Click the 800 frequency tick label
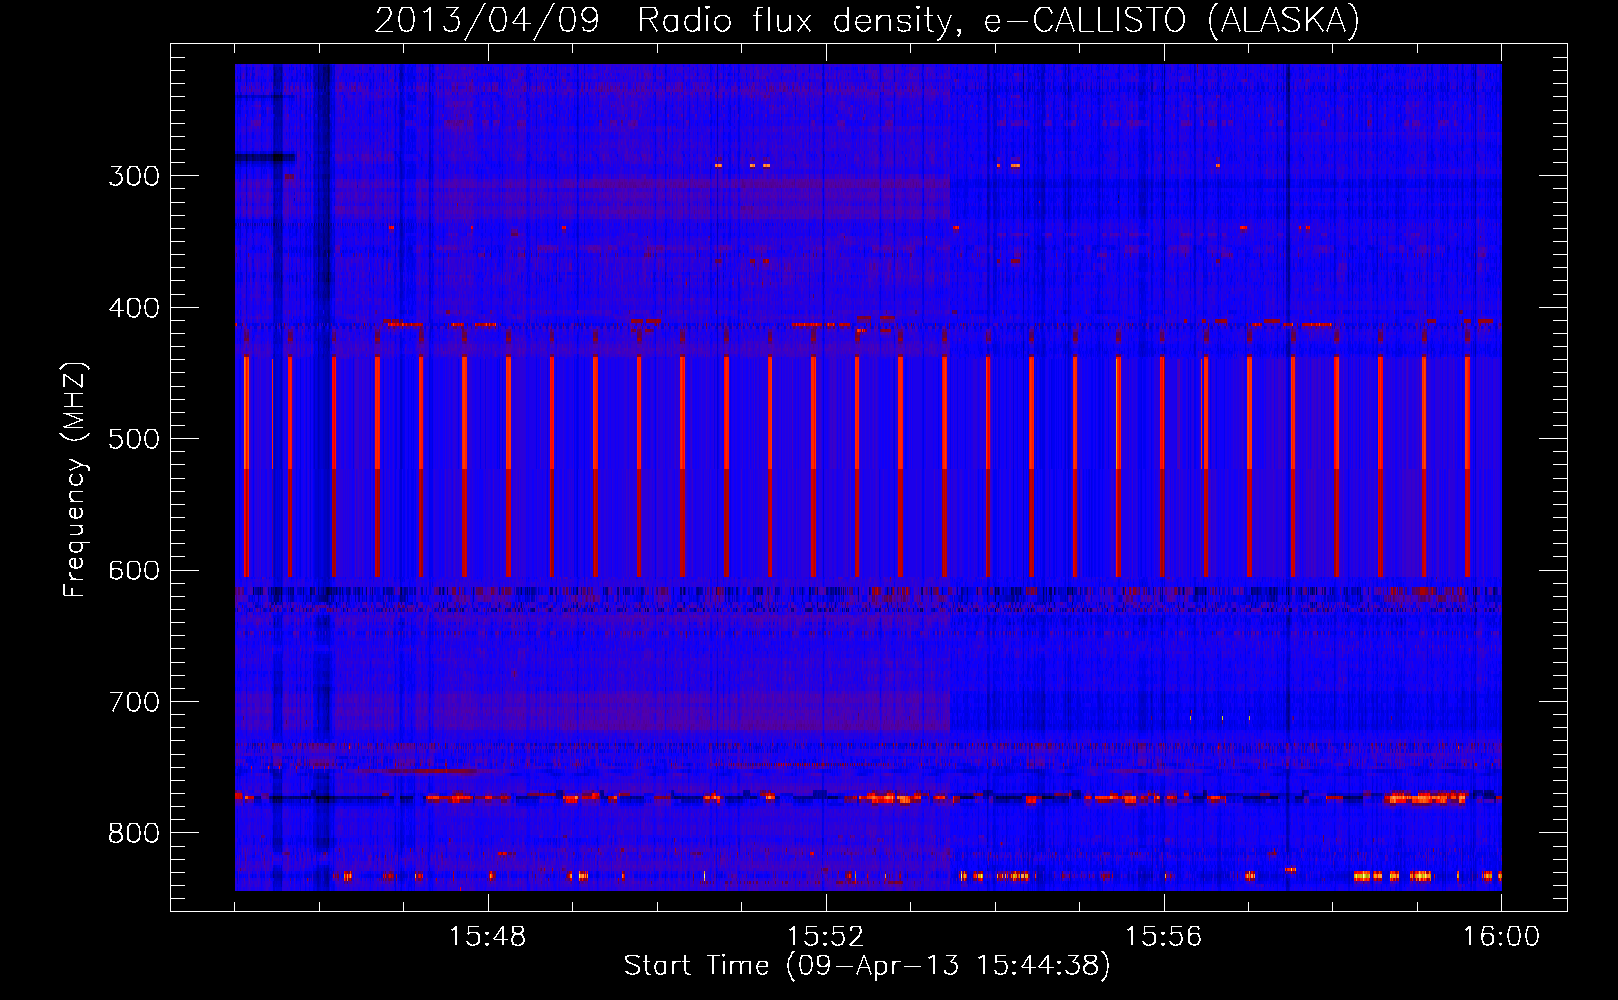 click(134, 834)
